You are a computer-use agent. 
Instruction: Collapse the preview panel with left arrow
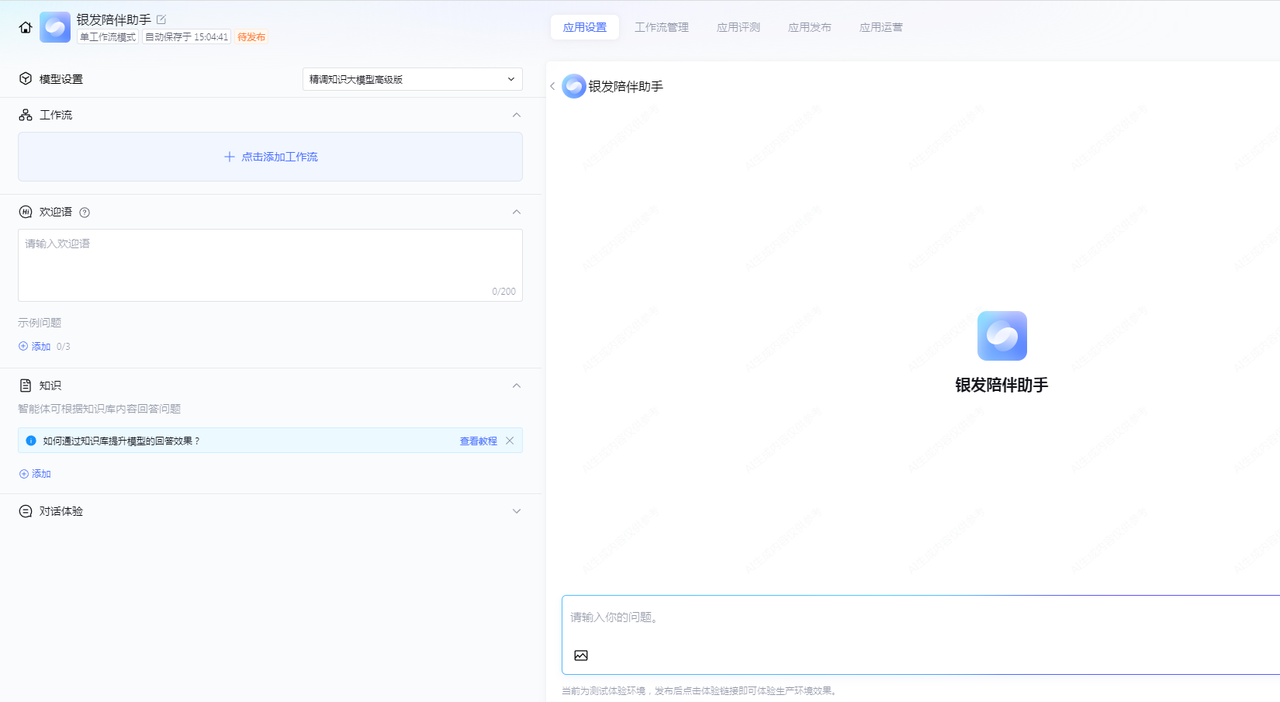tap(552, 87)
